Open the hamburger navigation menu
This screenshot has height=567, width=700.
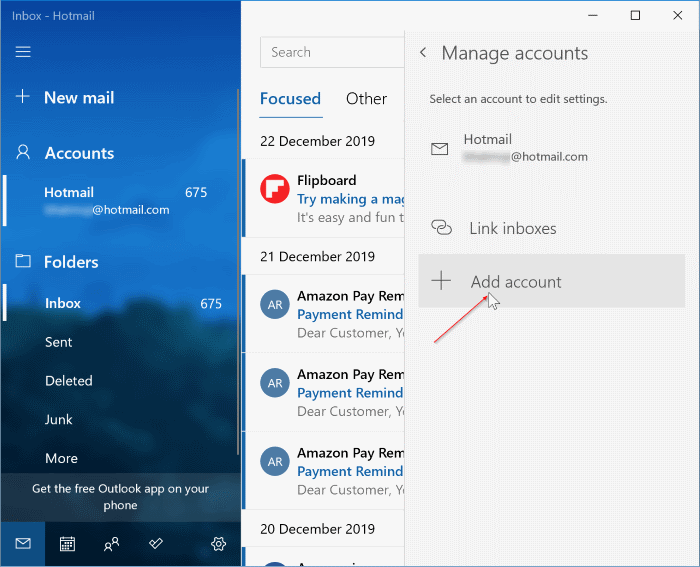23,52
